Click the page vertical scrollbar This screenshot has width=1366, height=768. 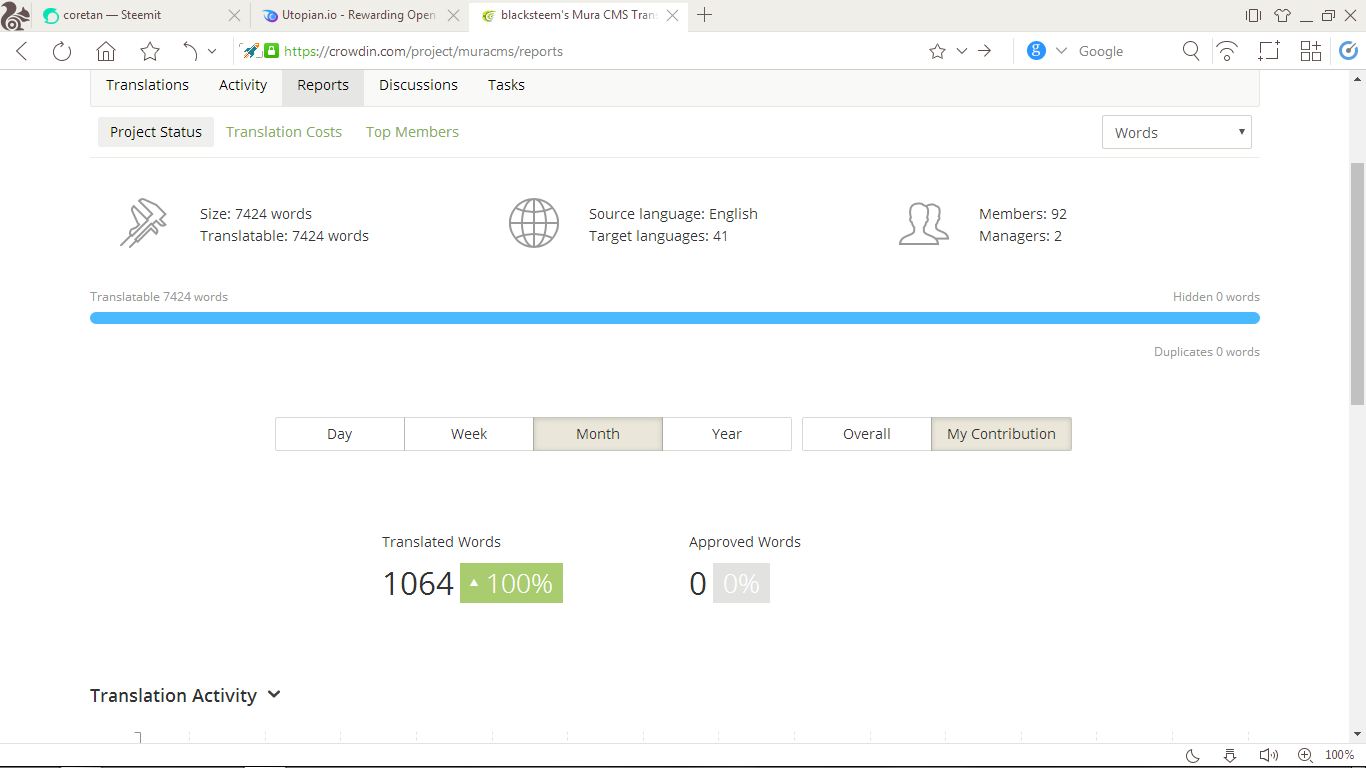[x=1357, y=283]
